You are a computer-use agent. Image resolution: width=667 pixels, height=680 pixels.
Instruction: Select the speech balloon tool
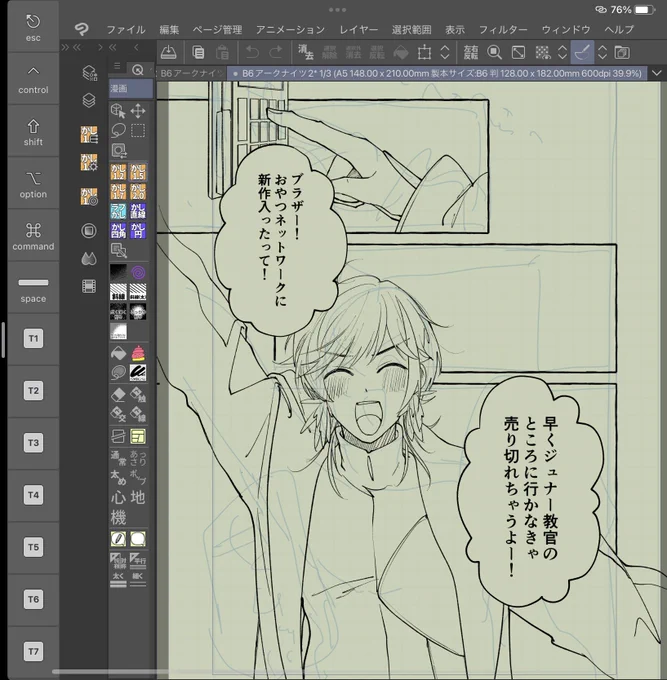point(138,539)
